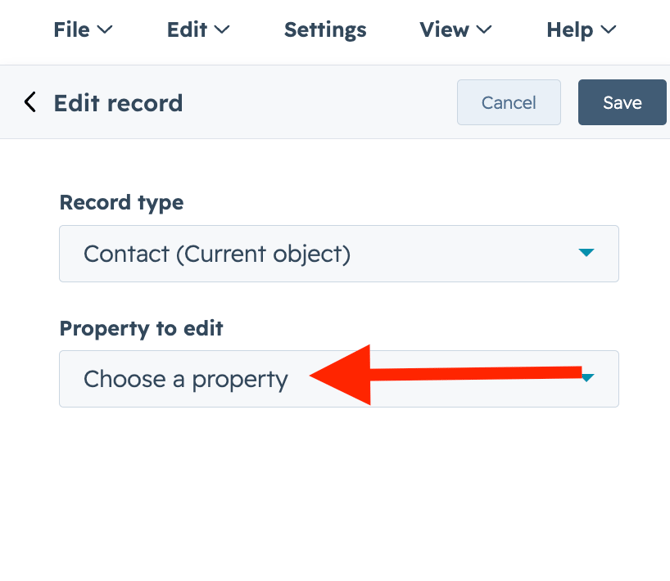670x581 pixels.
Task: Open the File menu
Action: tap(72, 30)
